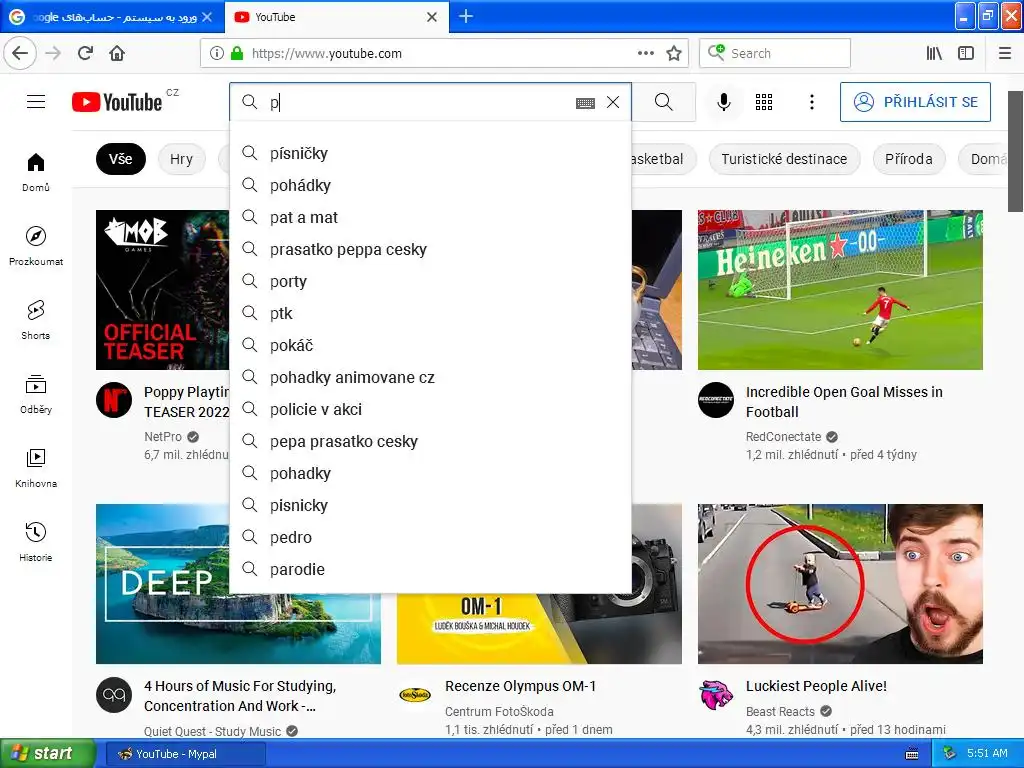Open the YouTube apps grid
The image size is (1024, 768).
pyautogui.click(x=764, y=102)
